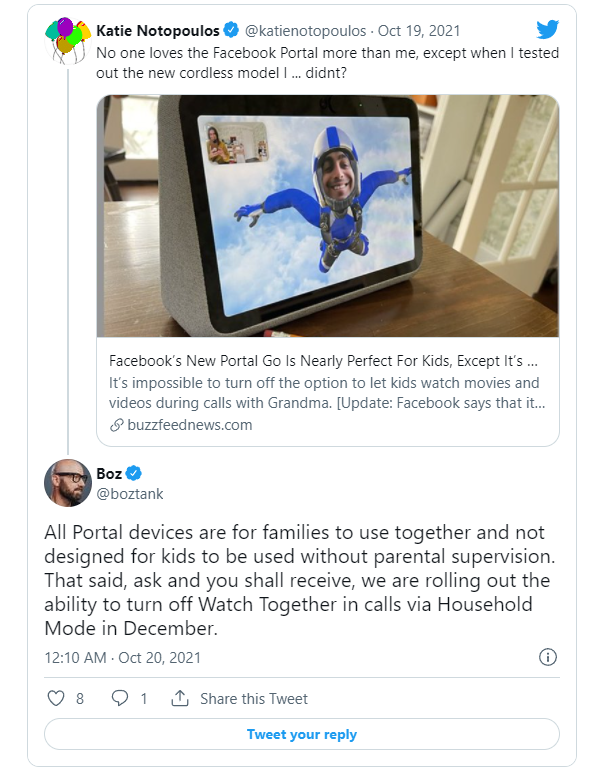
Task: Open replies via speech bubble icon
Action: 119,698
